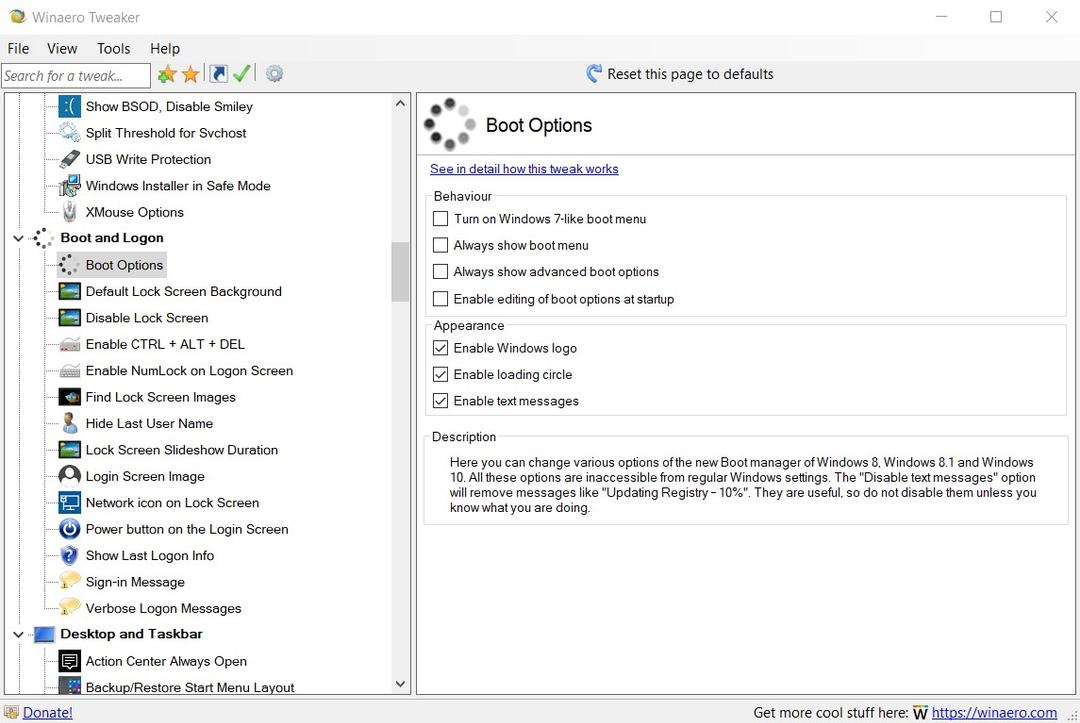Focus the Search for a tweak field

(x=75, y=76)
